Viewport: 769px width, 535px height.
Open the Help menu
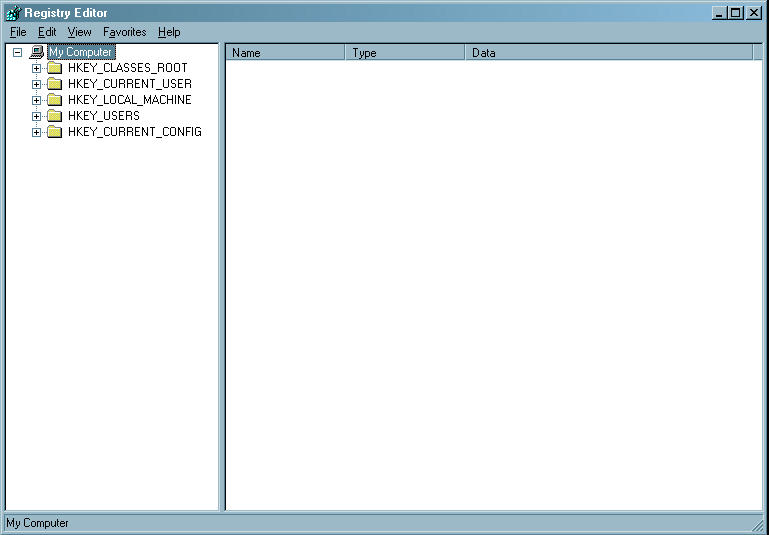coord(169,32)
